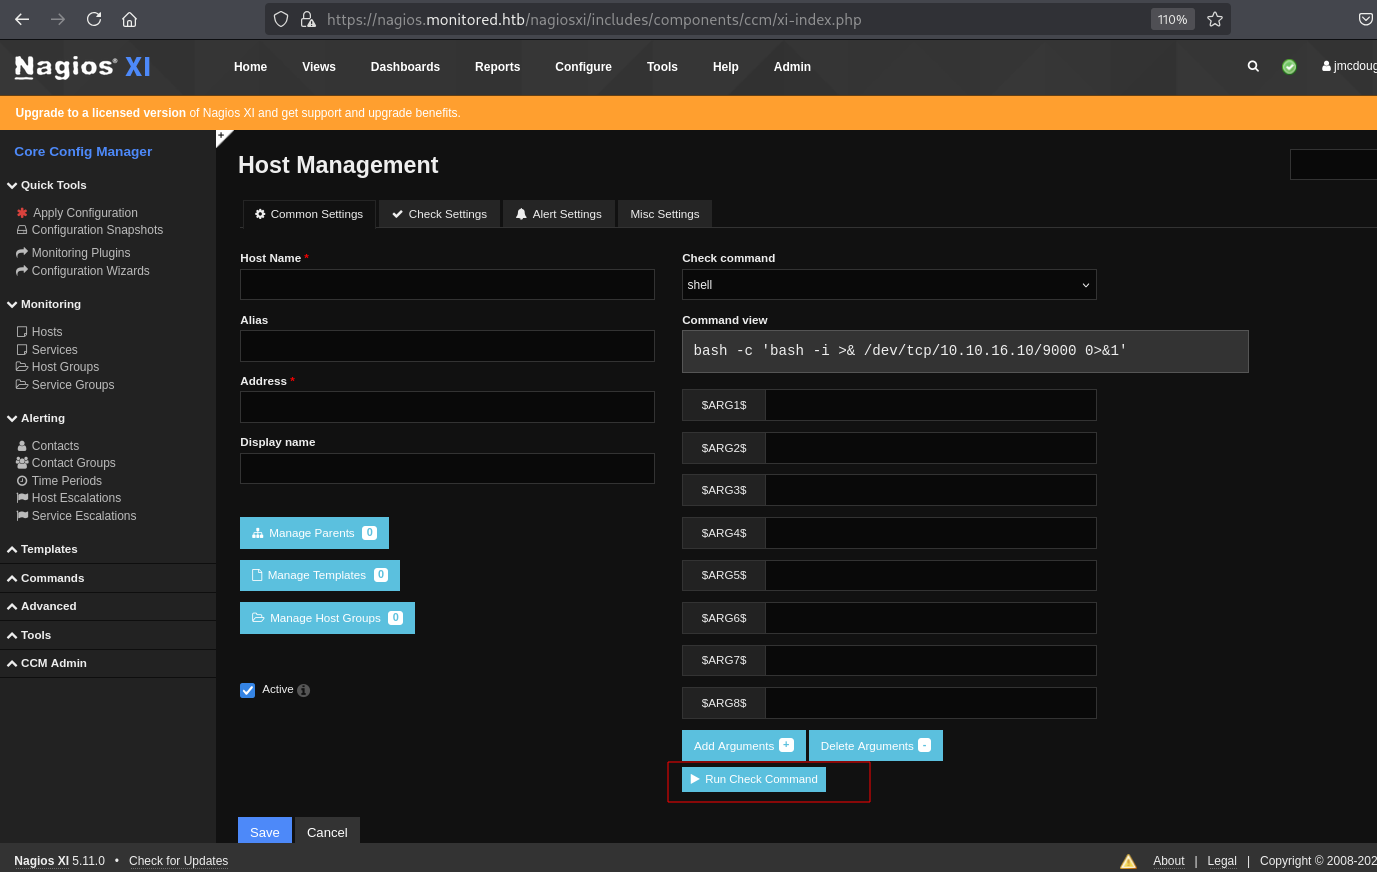1377x872 pixels.
Task: Collapse the Alerting section
Action: (36, 418)
